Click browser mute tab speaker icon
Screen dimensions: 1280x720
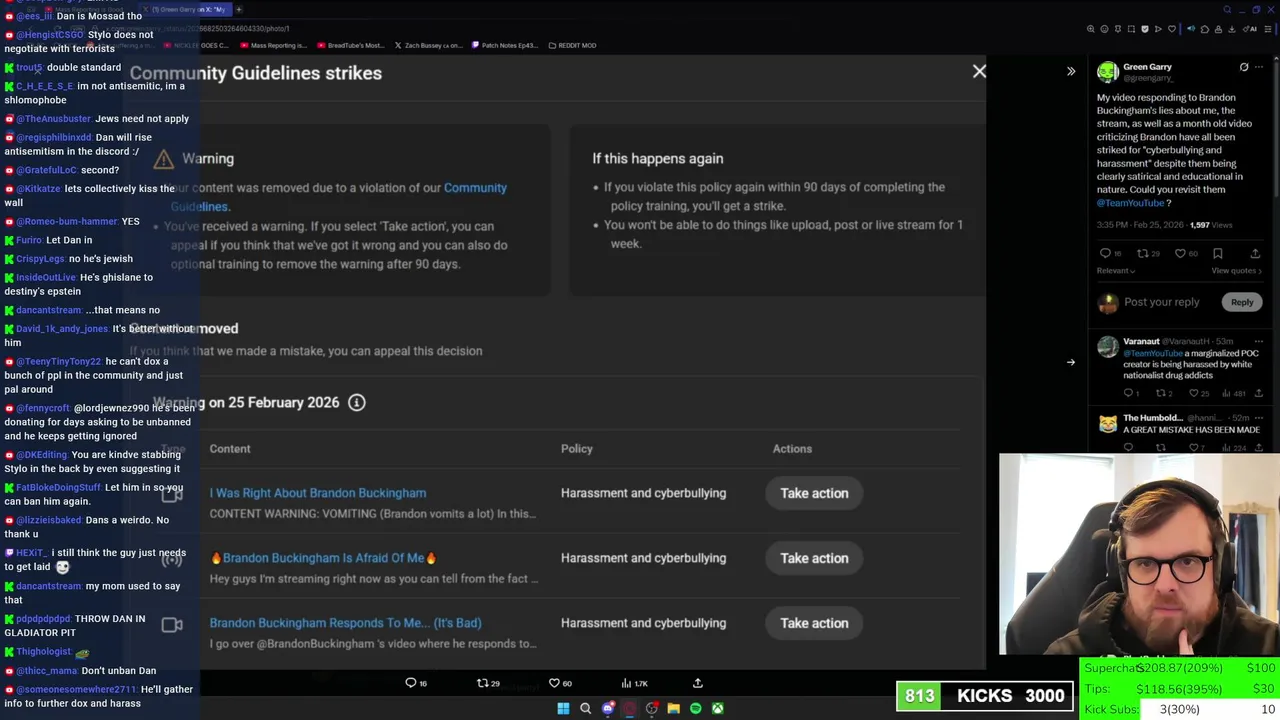pos(1191,29)
